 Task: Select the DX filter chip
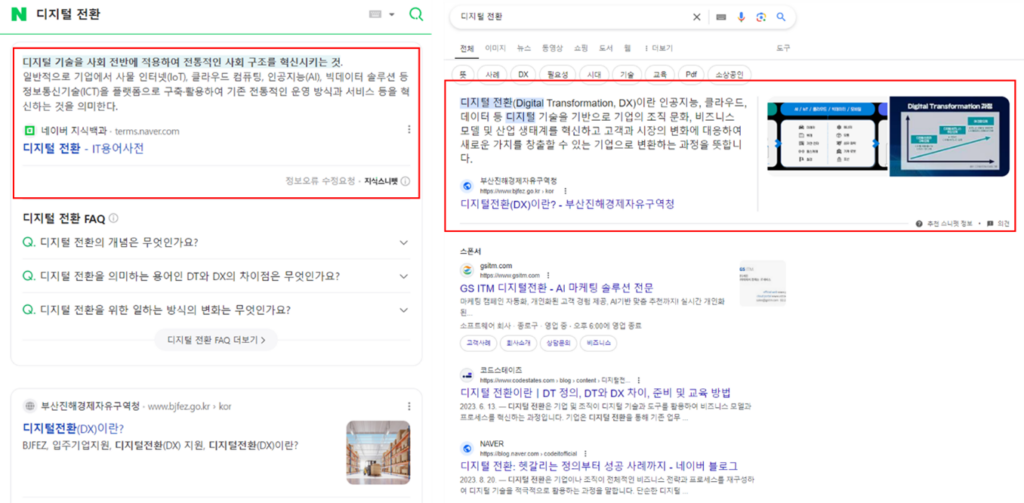(523, 74)
